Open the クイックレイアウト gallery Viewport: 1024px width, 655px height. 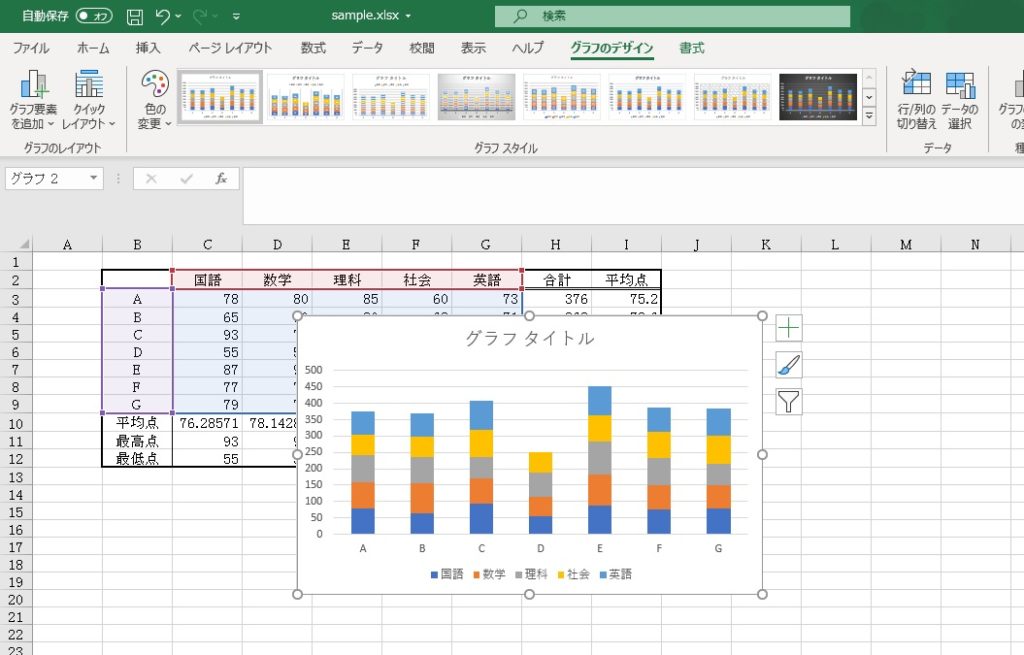pyautogui.click(x=89, y=88)
